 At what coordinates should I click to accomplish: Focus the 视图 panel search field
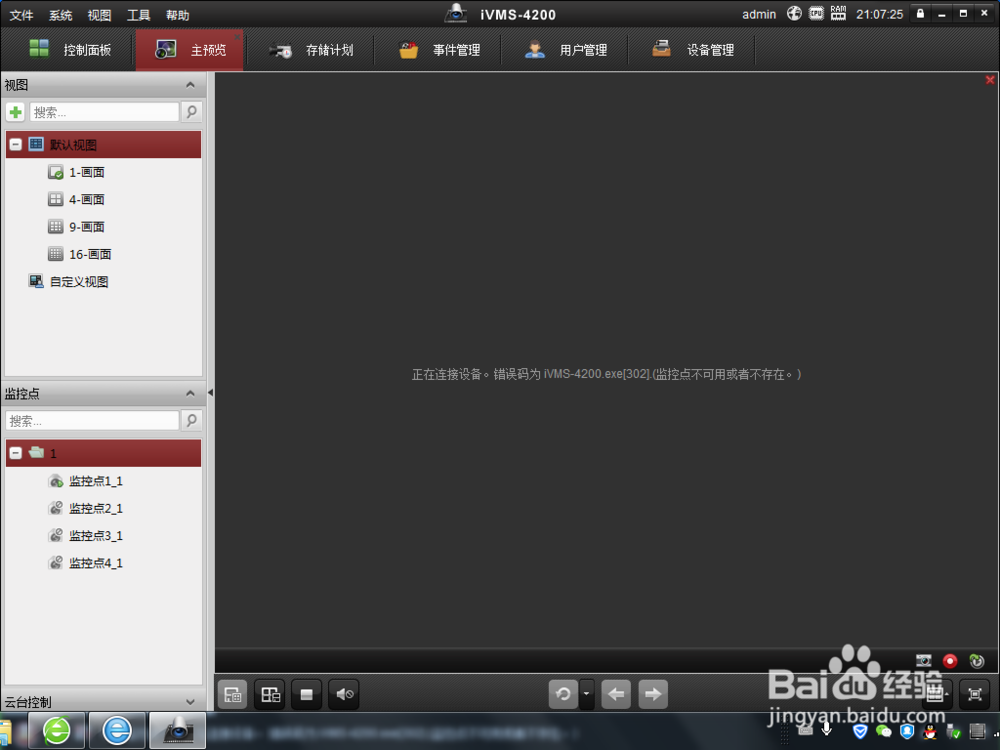pyautogui.click(x=104, y=112)
